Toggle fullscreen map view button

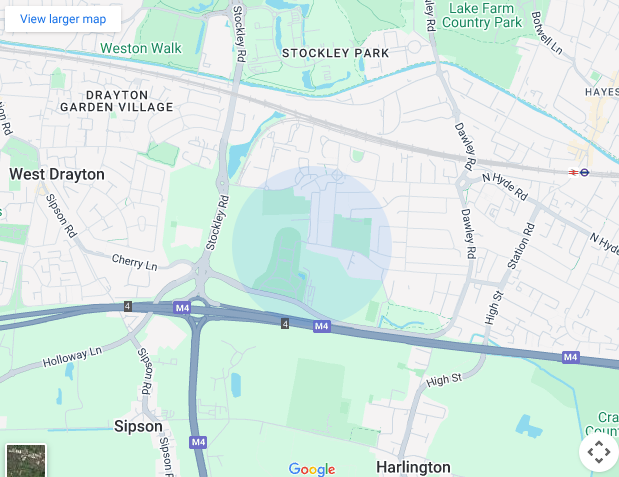pos(598,452)
